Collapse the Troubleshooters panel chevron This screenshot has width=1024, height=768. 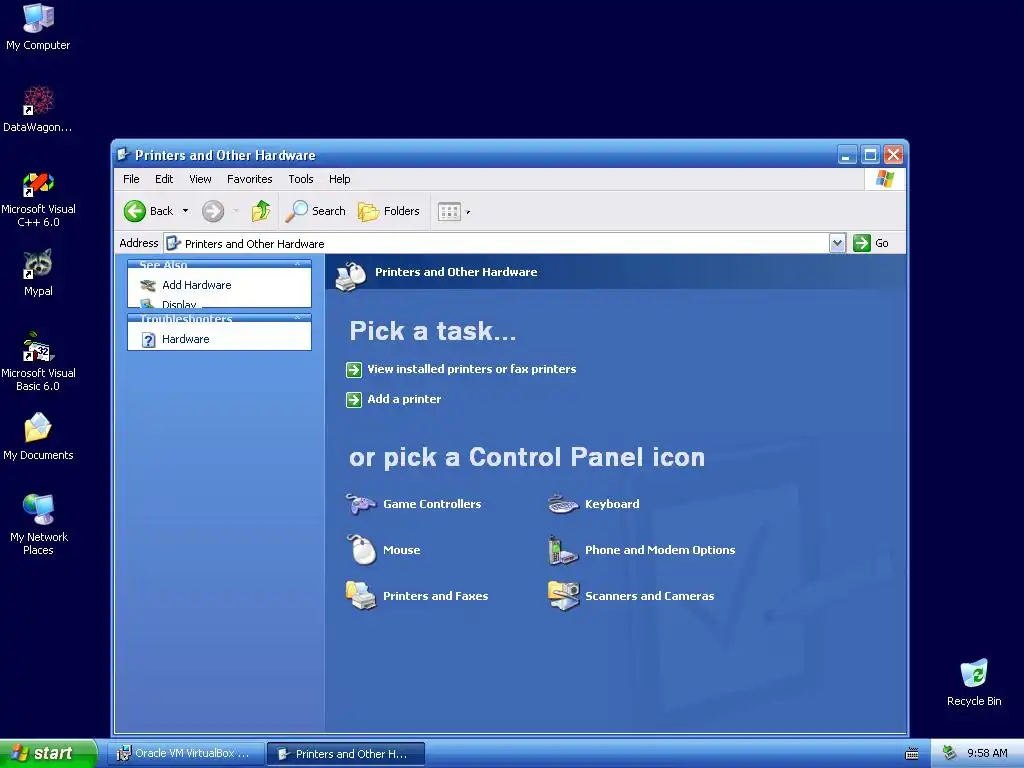pyautogui.click(x=298, y=318)
